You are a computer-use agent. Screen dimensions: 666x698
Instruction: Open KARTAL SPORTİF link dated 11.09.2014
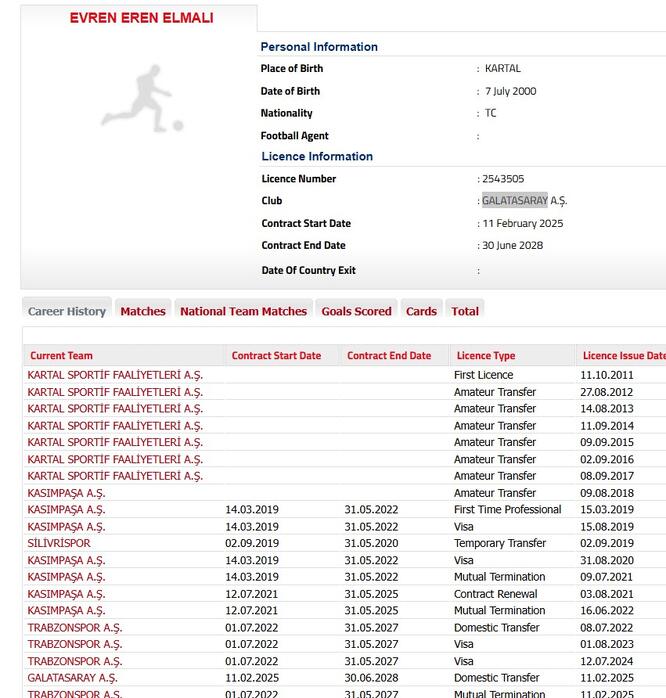tap(115, 426)
